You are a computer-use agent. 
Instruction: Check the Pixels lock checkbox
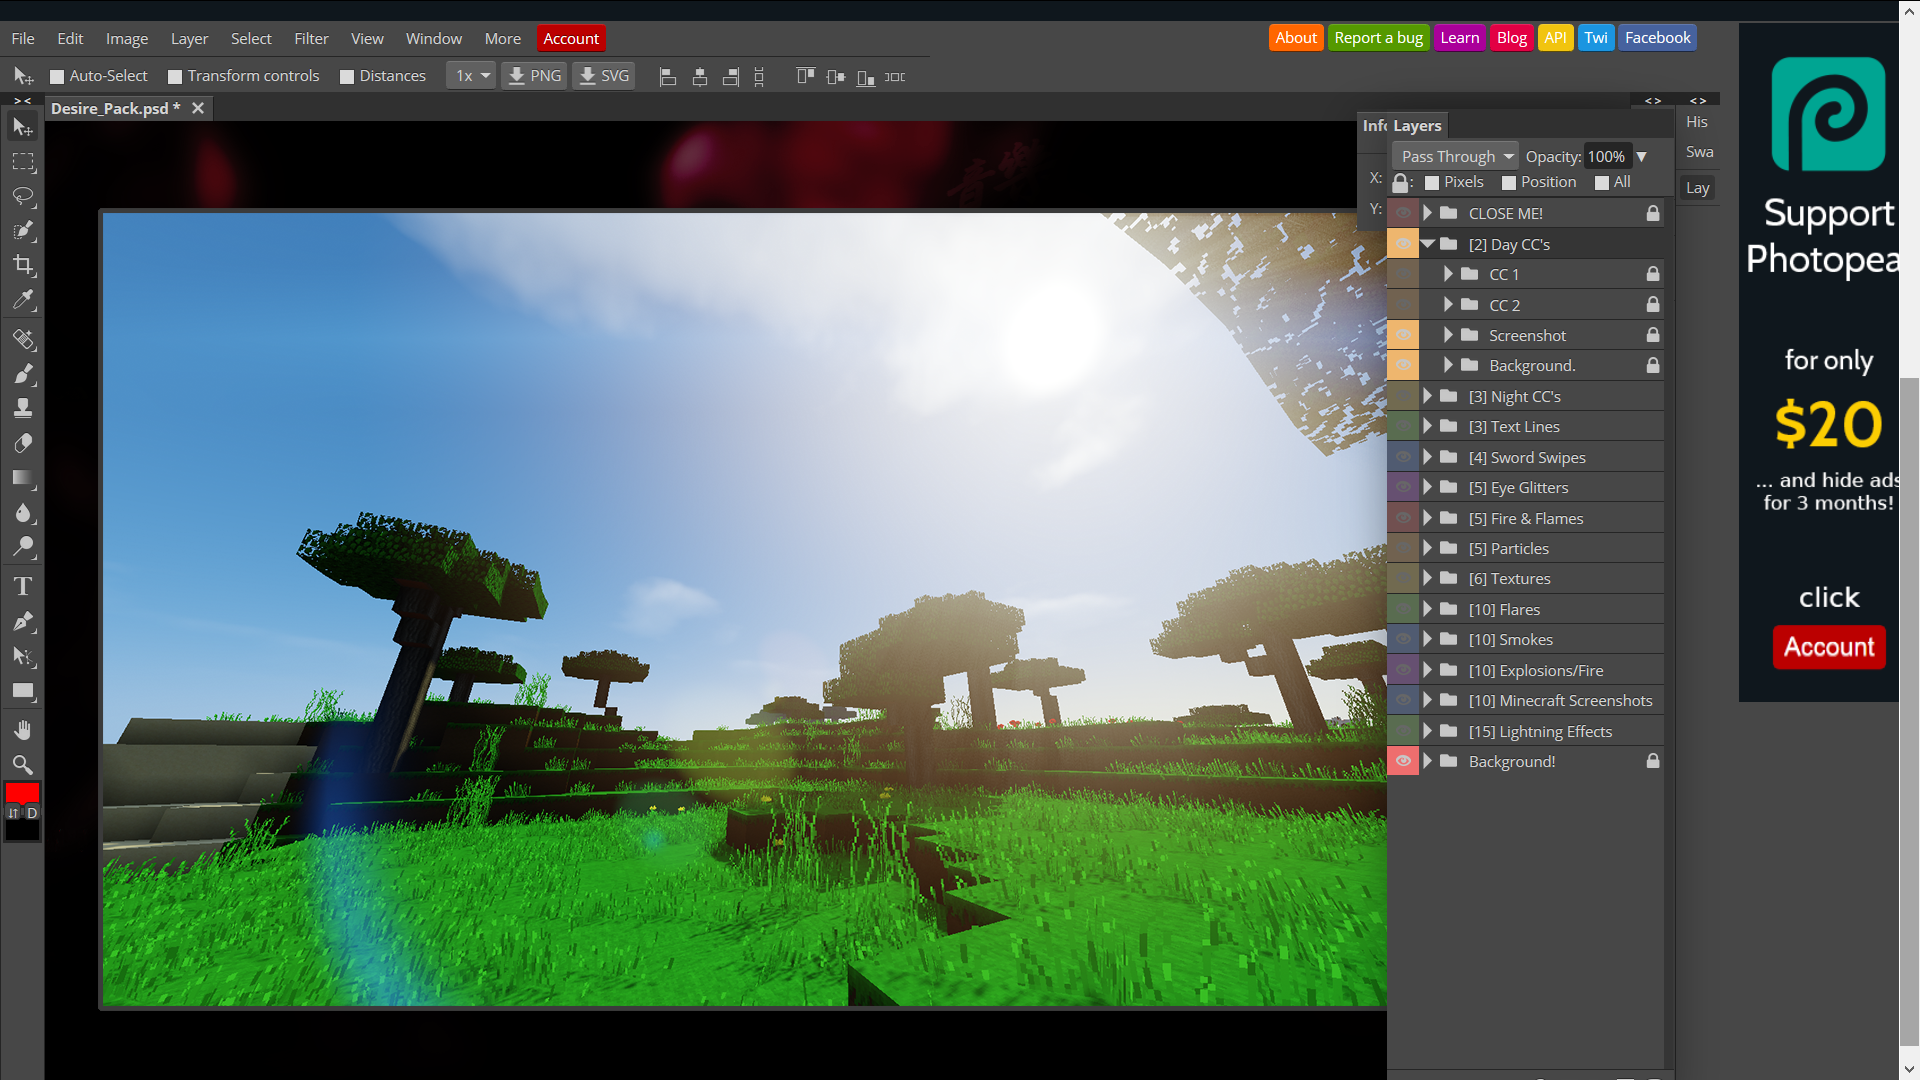point(1432,183)
